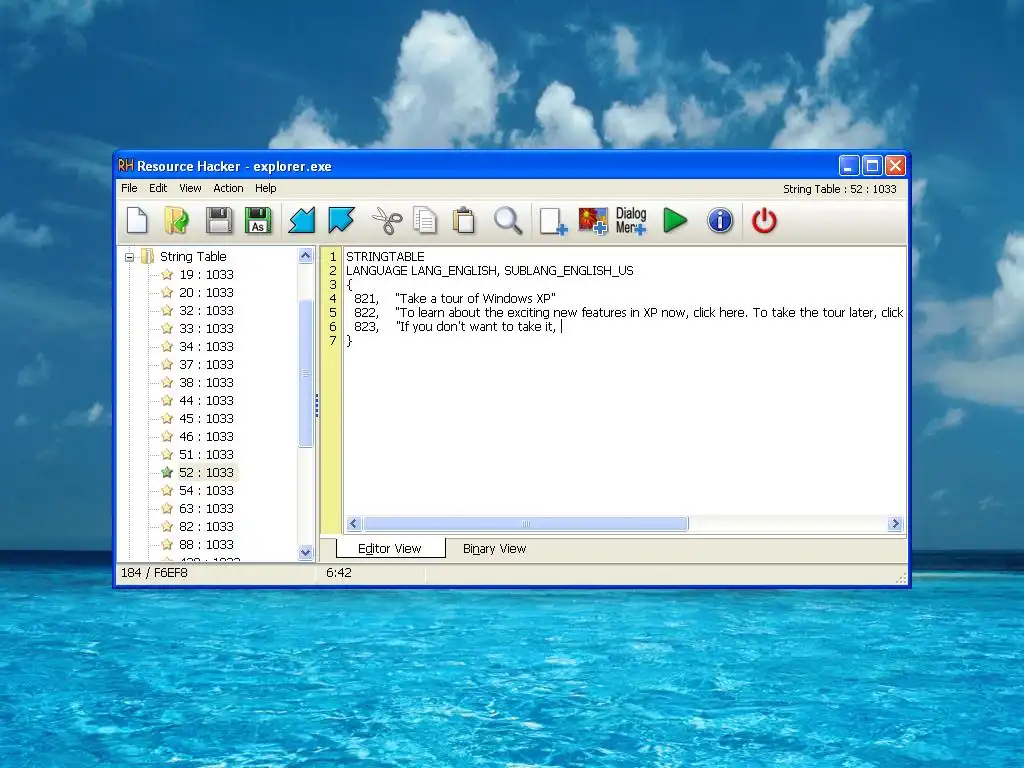Click the editor horizontal scroll left arrow
Screen dimensions: 1024x768
[x=354, y=523]
